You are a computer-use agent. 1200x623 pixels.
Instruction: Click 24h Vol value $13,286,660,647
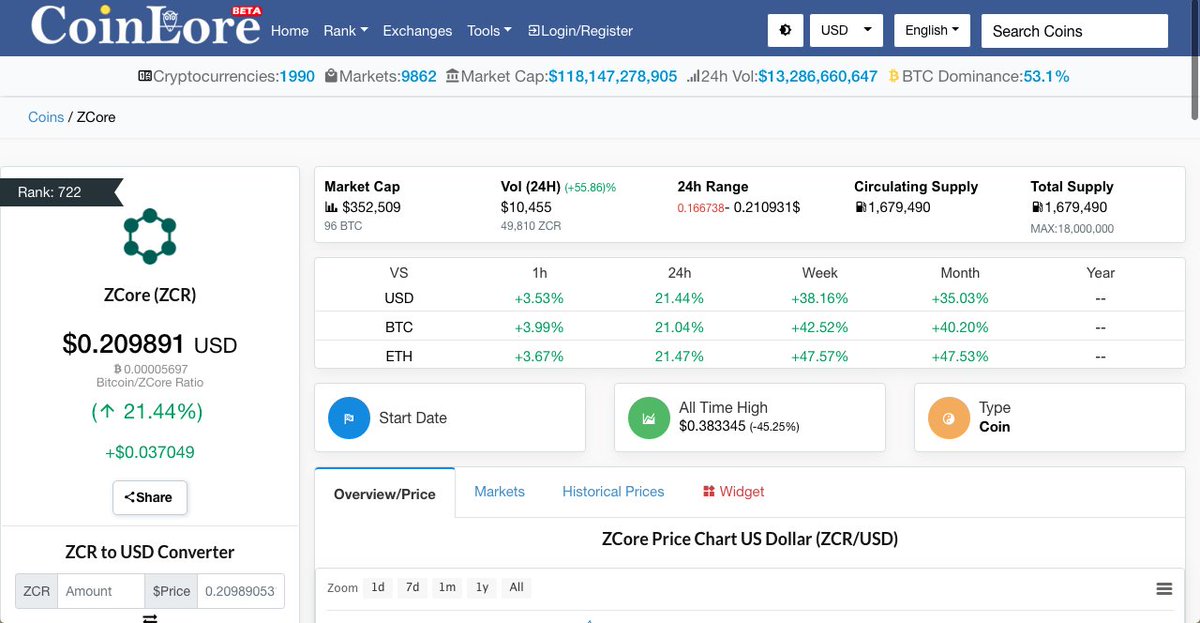tap(818, 76)
